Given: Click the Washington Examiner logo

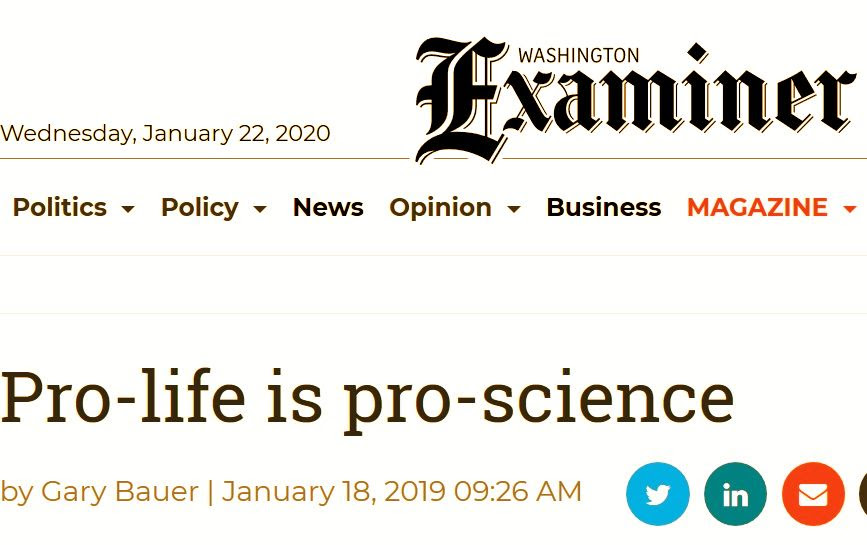Looking at the screenshot, I should pyautogui.click(x=635, y=100).
